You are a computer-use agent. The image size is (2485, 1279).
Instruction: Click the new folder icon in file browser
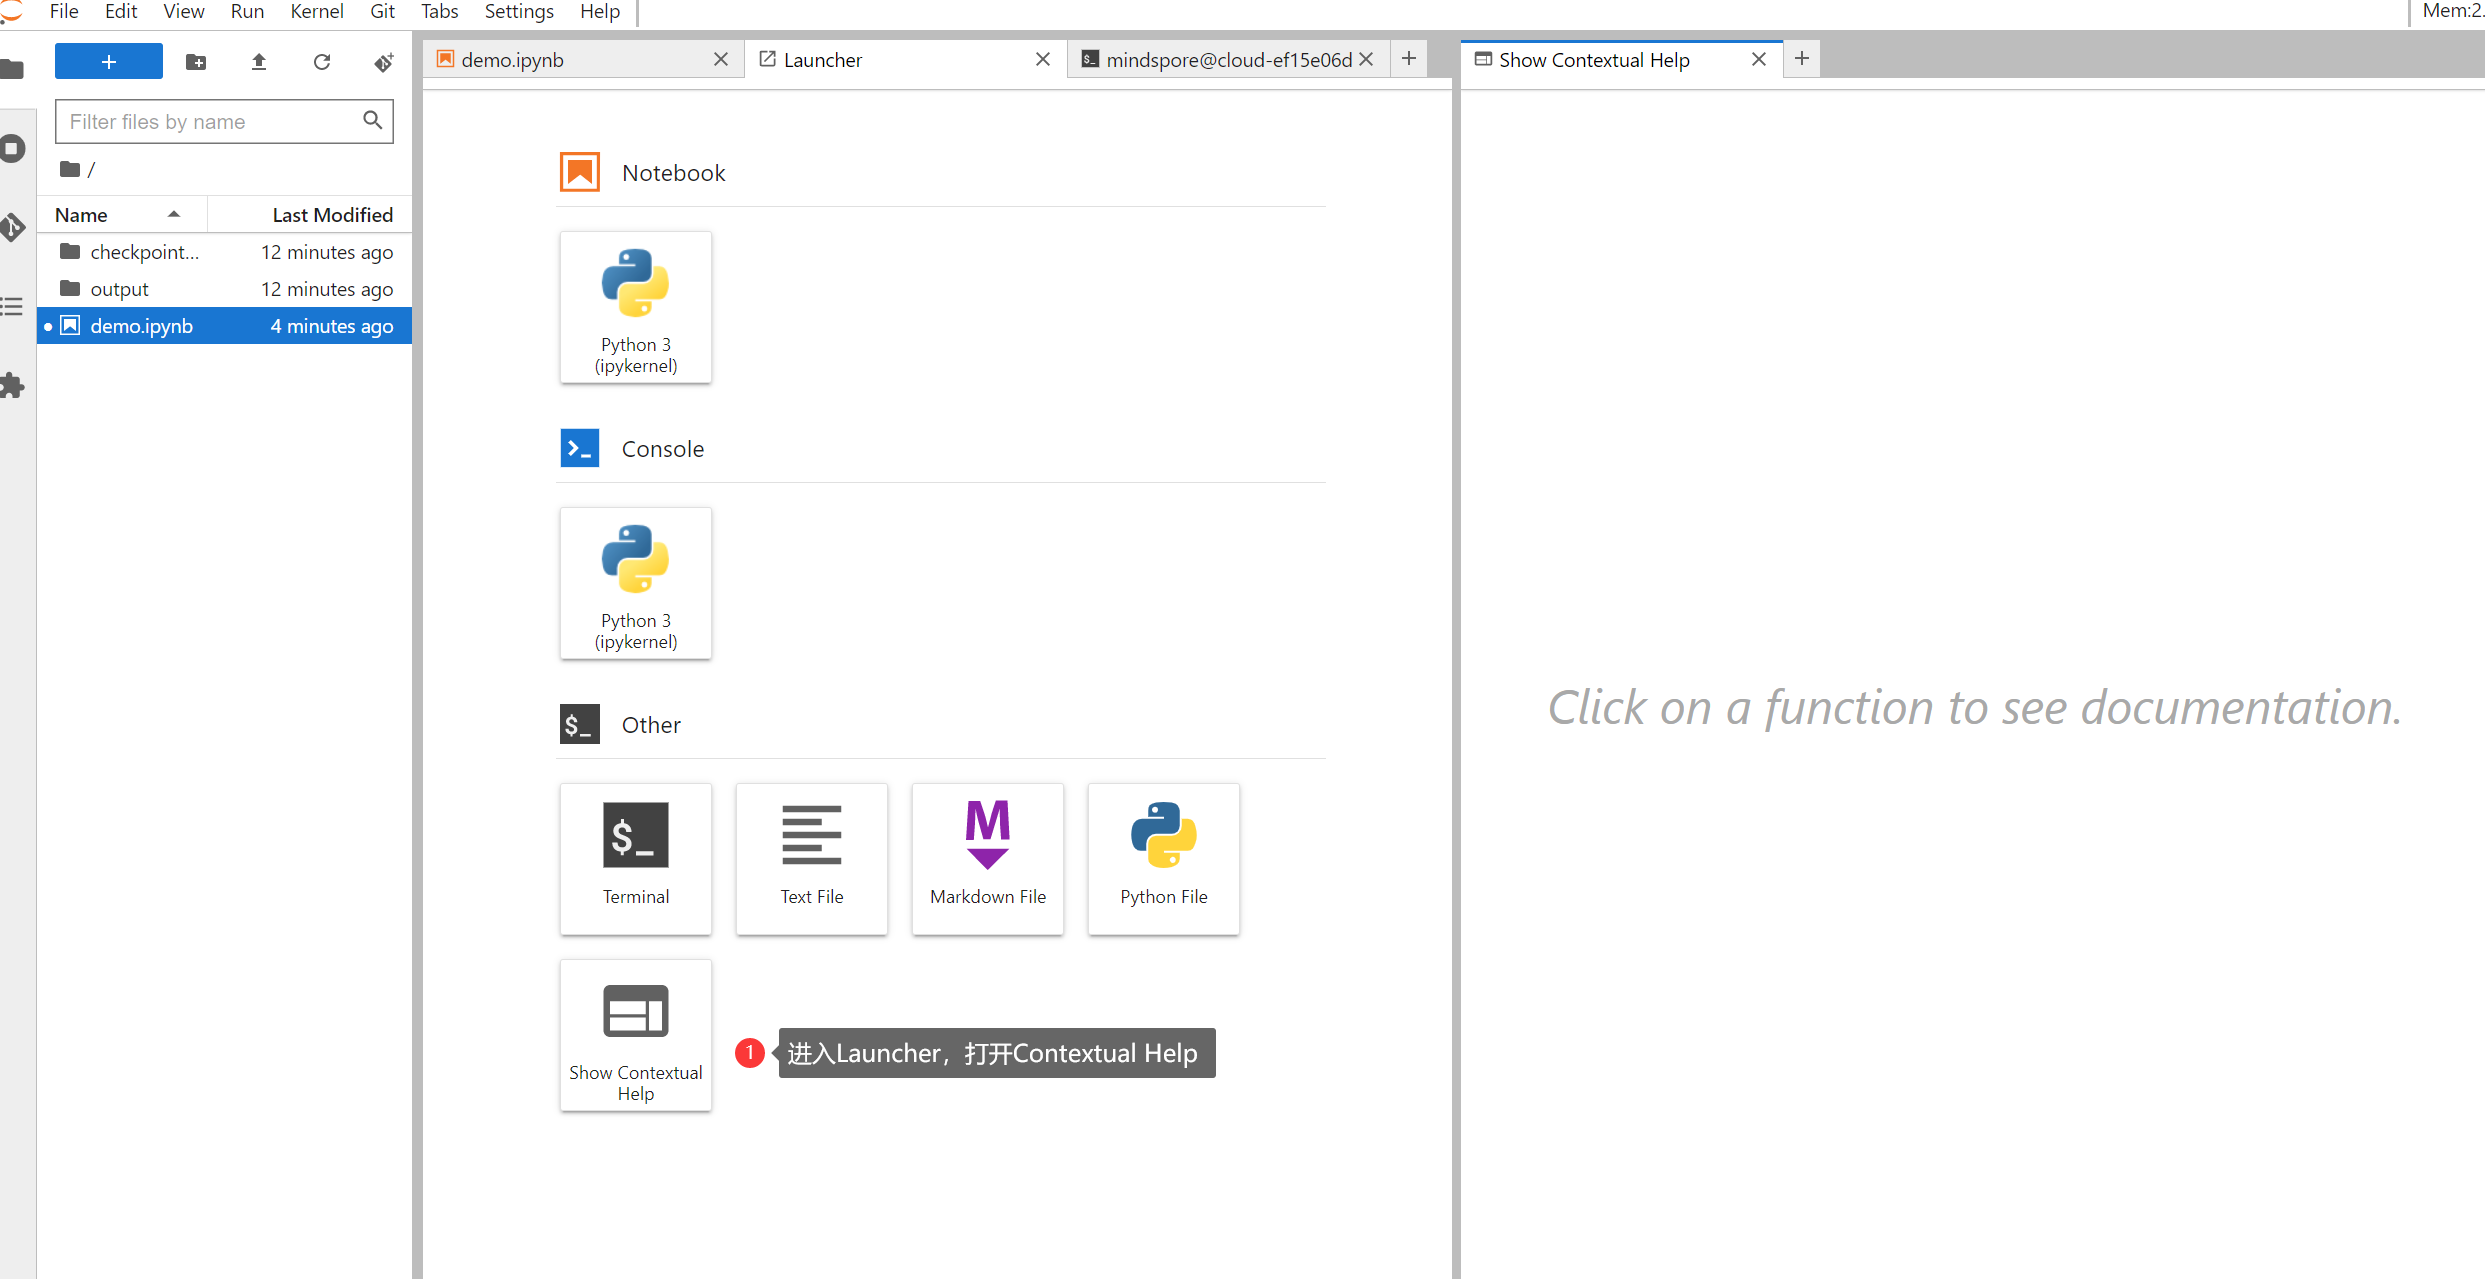[x=196, y=62]
